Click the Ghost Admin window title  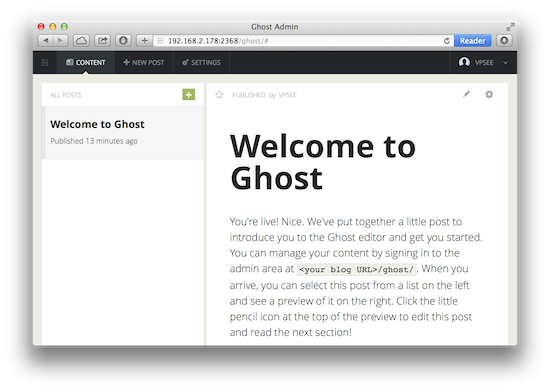tap(275, 27)
